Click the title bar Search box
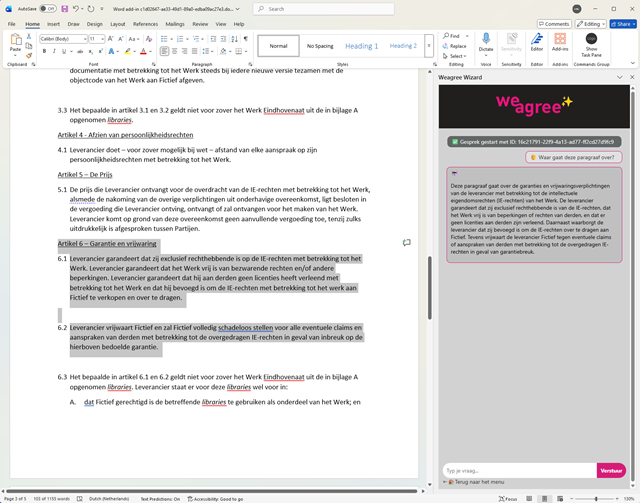The width and height of the screenshot is (640, 503). pos(324,9)
